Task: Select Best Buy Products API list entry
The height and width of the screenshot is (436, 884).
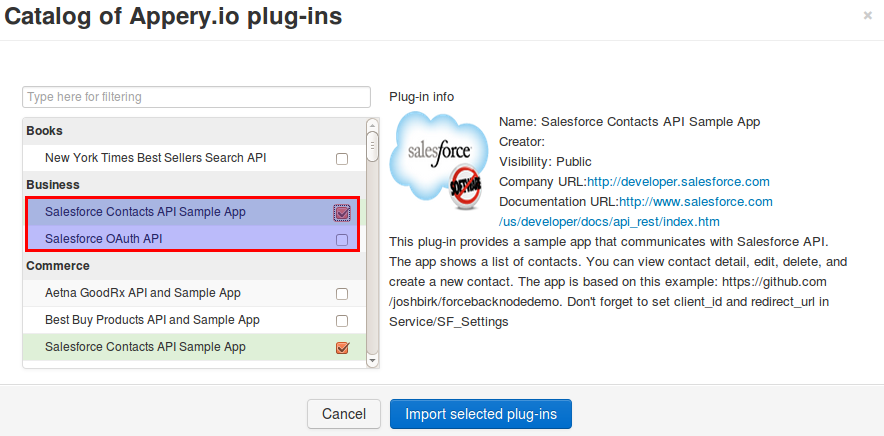Action: point(194,320)
